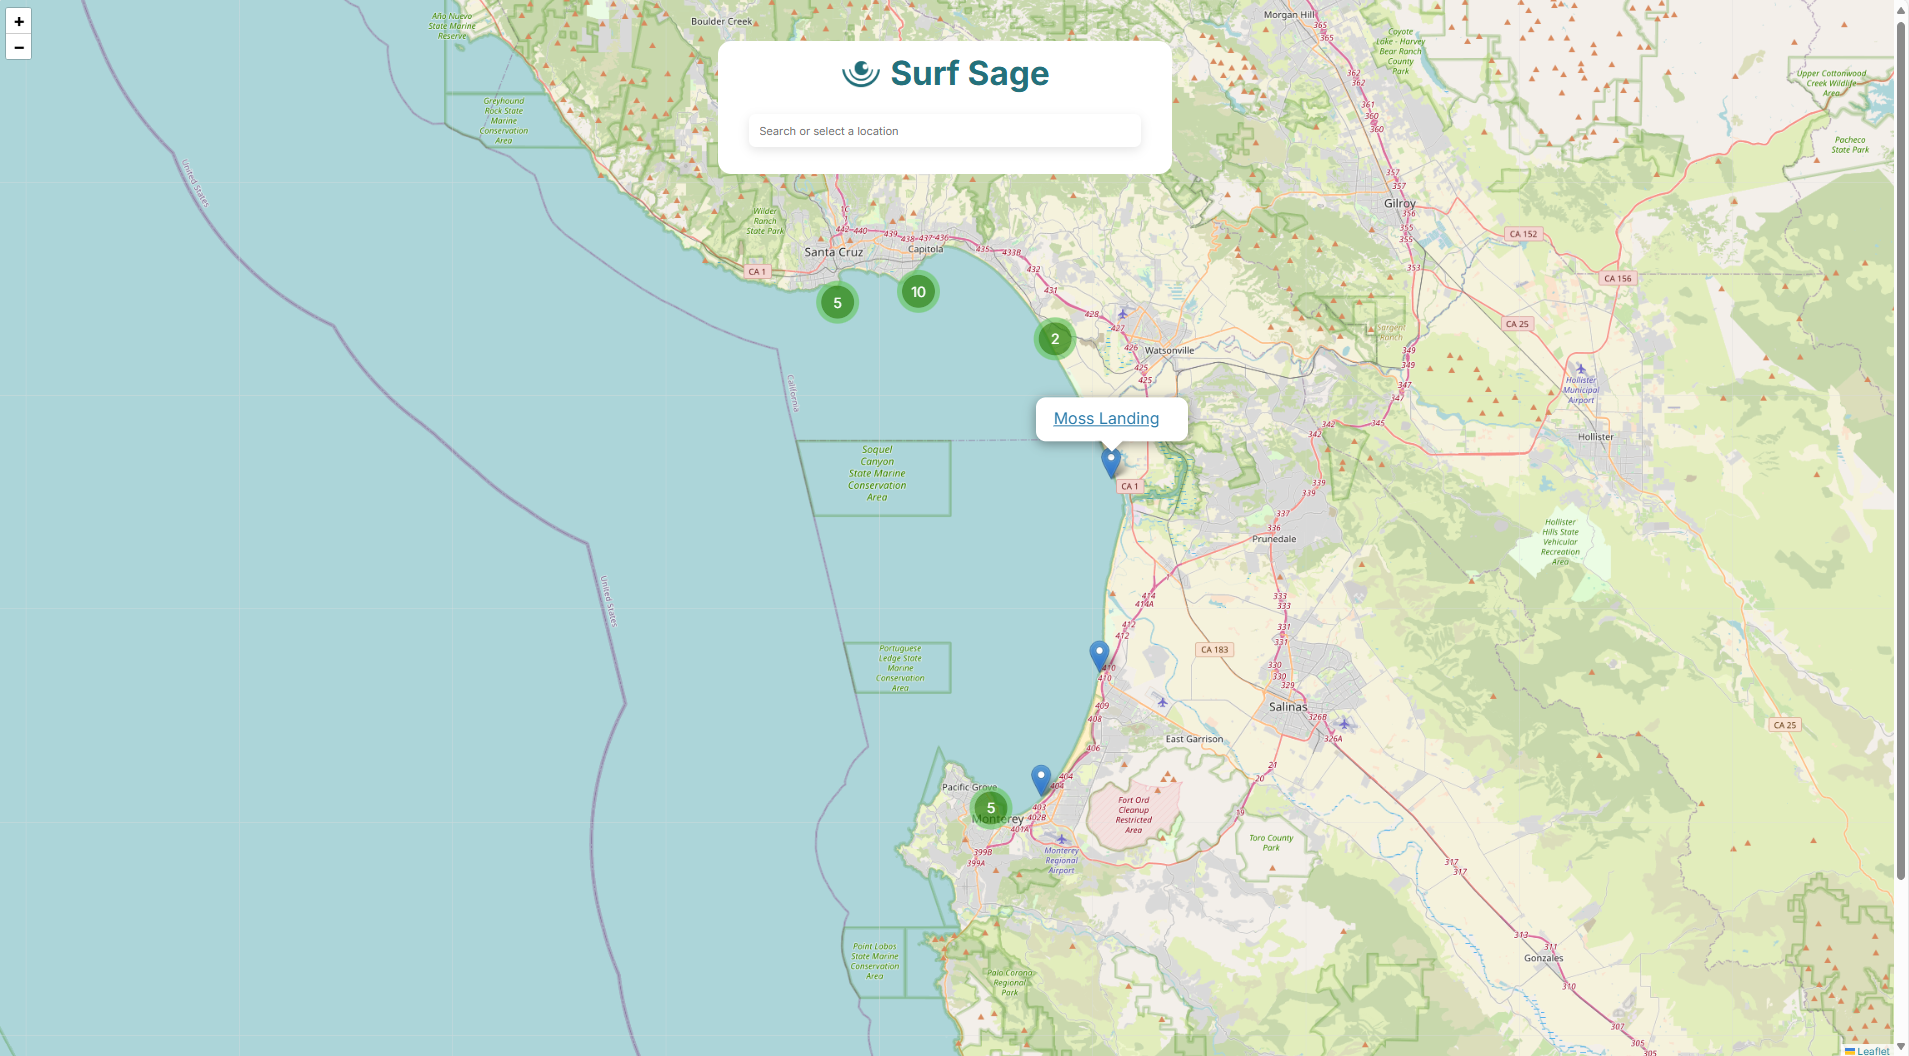Viewport: 1909px width, 1056px height.
Task: Click the Surf Sage title text
Action: 968,72
